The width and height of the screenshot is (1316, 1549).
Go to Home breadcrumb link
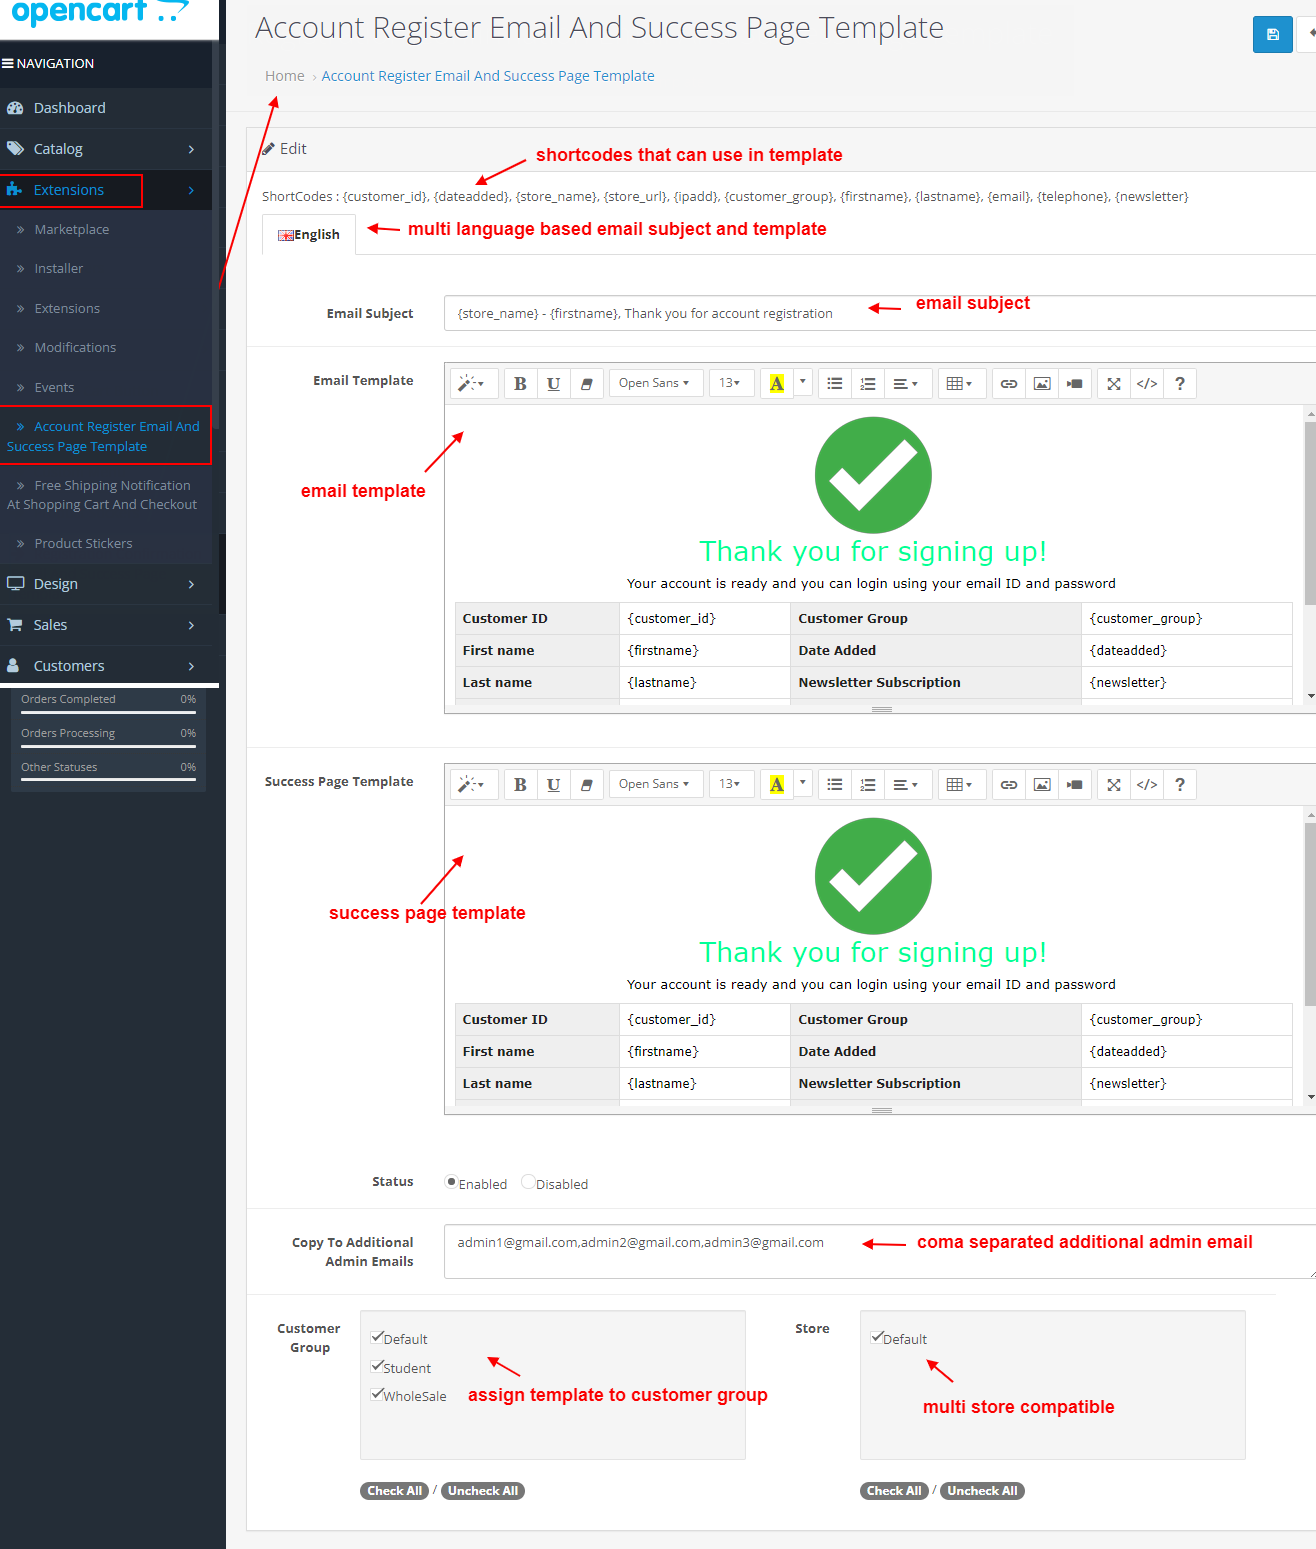pyautogui.click(x=284, y=76)
